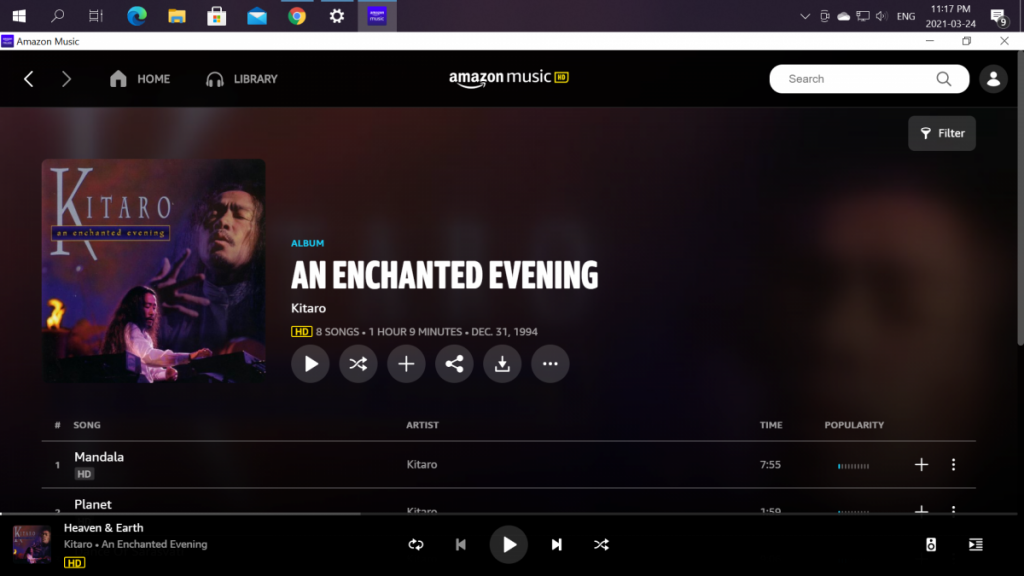Click the vertical scrollbar of the page
This screenshot has height=576, width=1024.
click(1021, 198)
